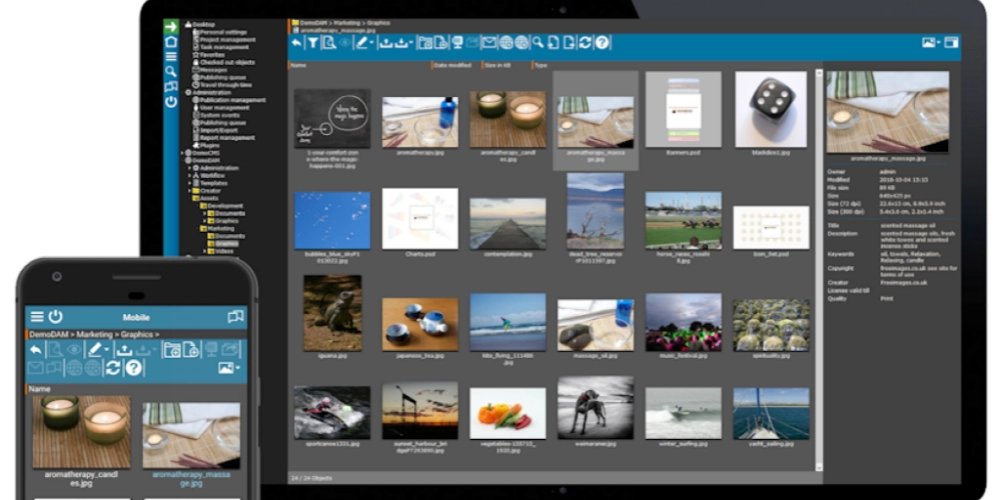Click the Name column header in desktop view
This screenshot has height=500, width=1000.
click(x=299, y=65)
